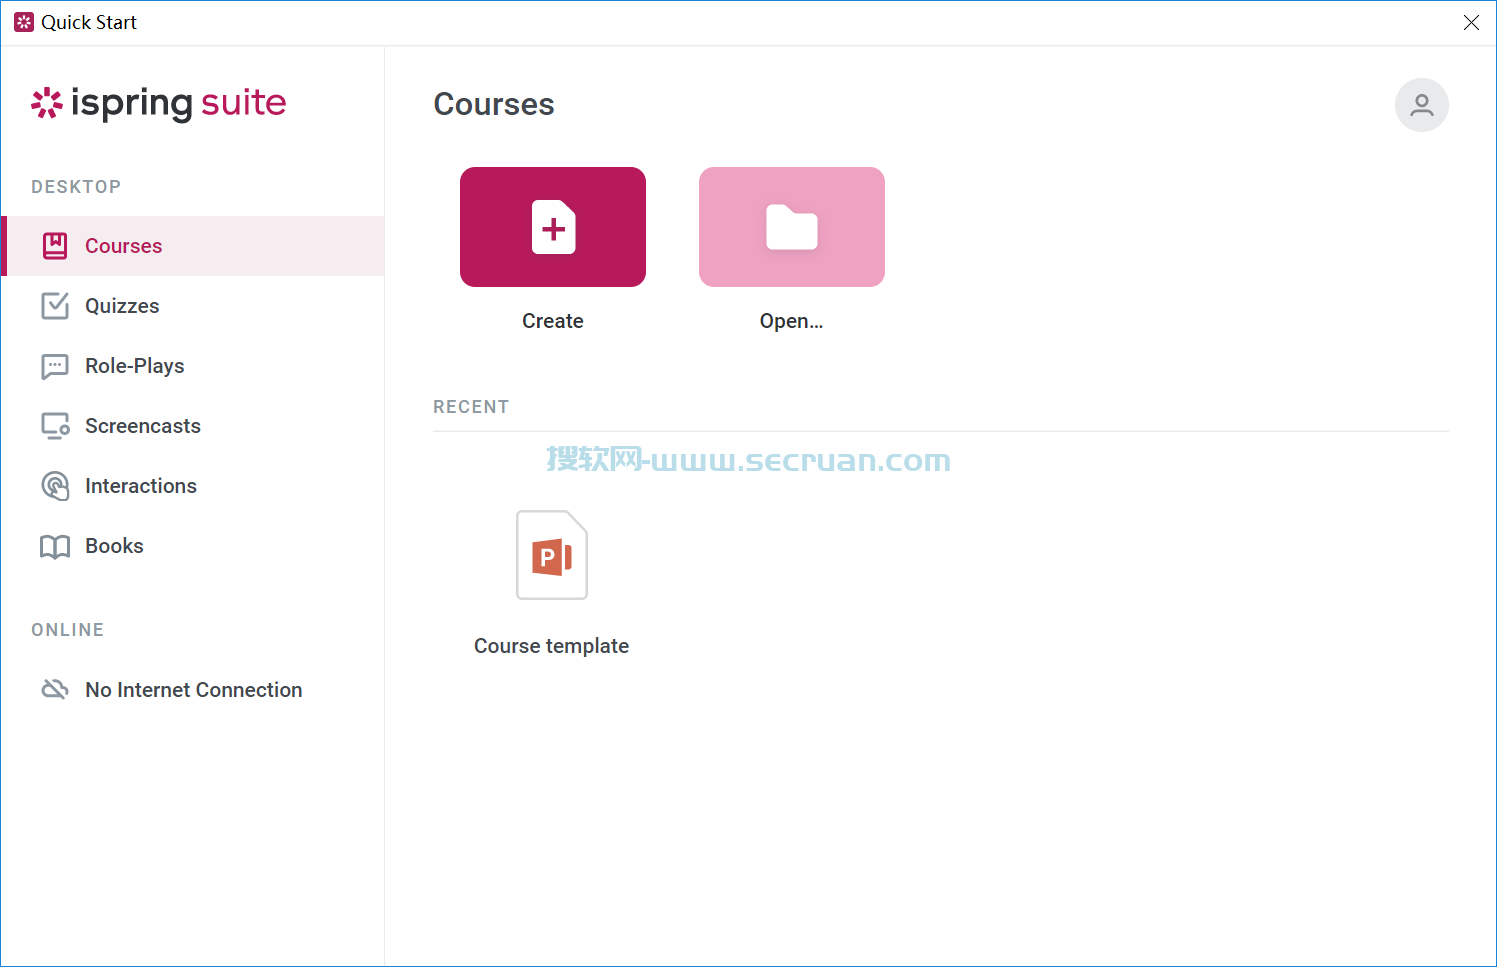Click the ONLINE sidebar heading
The image size is (1497, 967).
pyautogui.click(x=68, y=630)
